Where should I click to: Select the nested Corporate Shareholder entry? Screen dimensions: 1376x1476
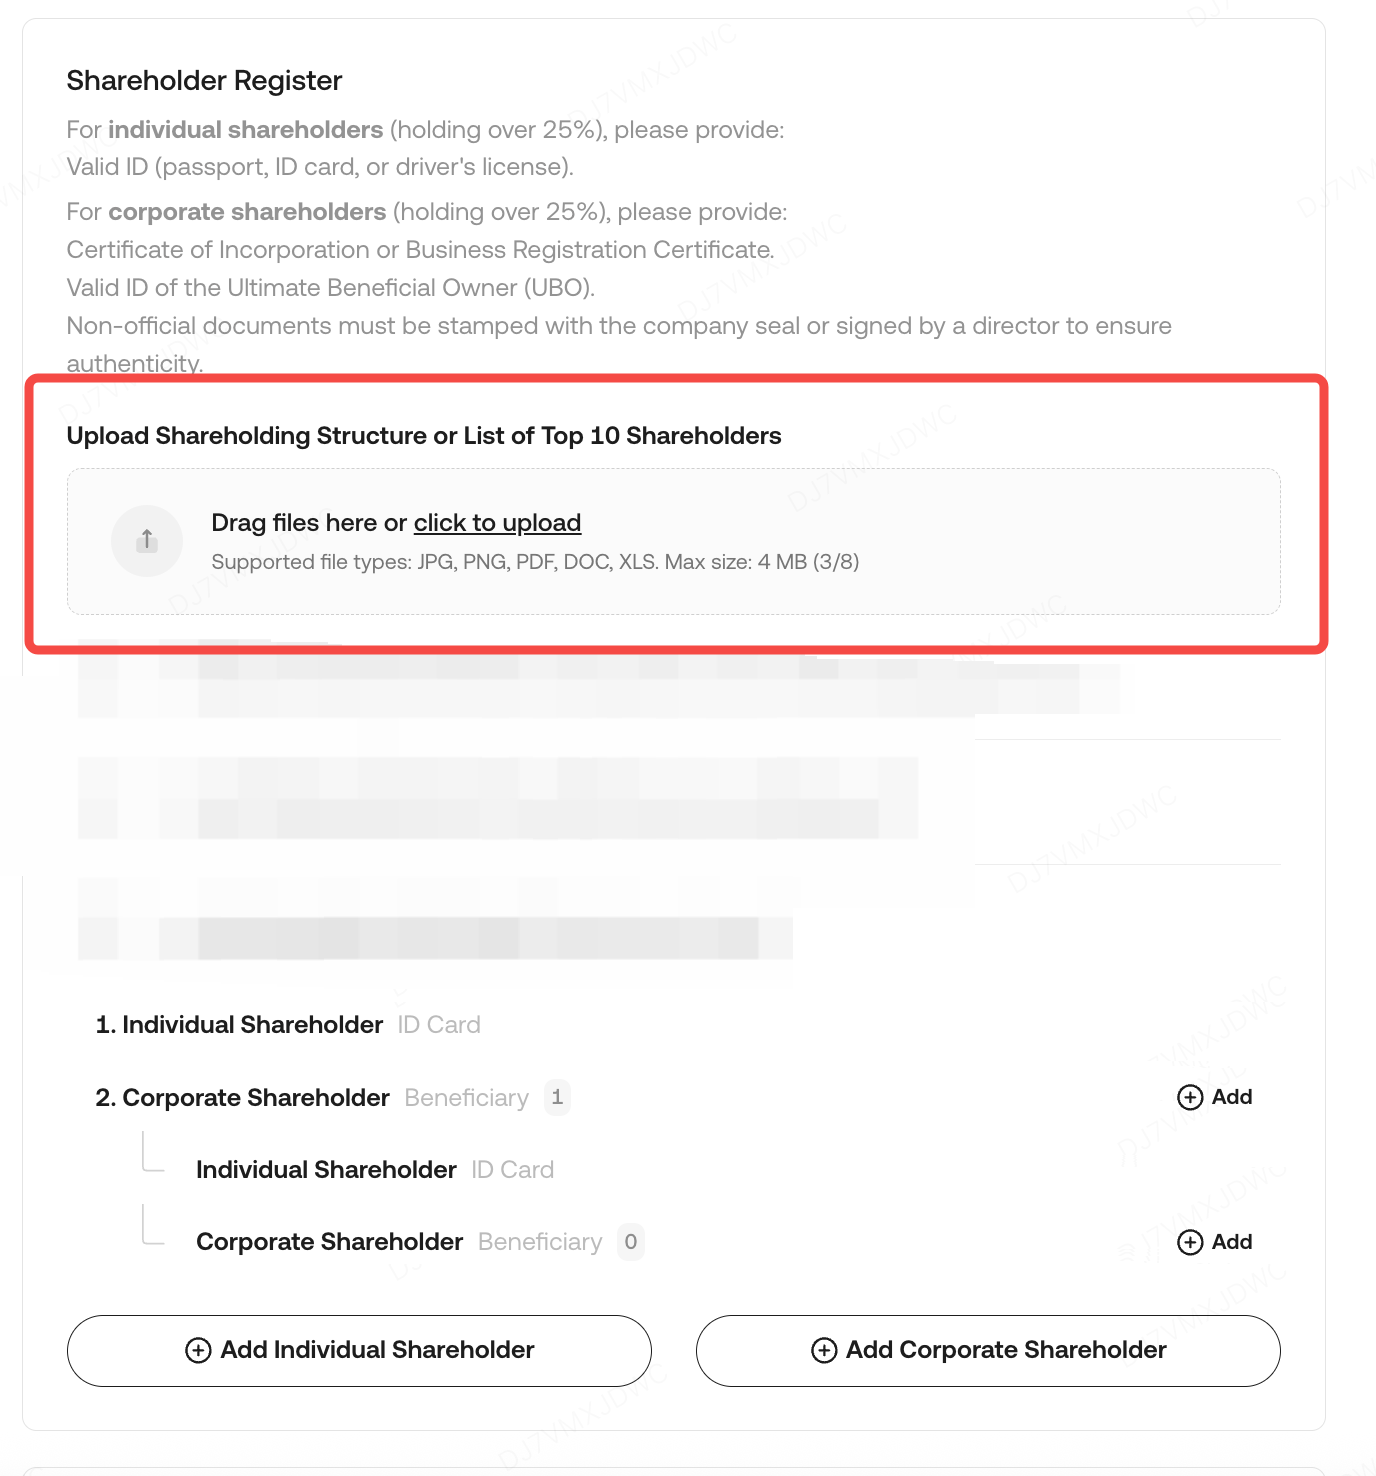pyautogui.click(x=329, y=1242)
